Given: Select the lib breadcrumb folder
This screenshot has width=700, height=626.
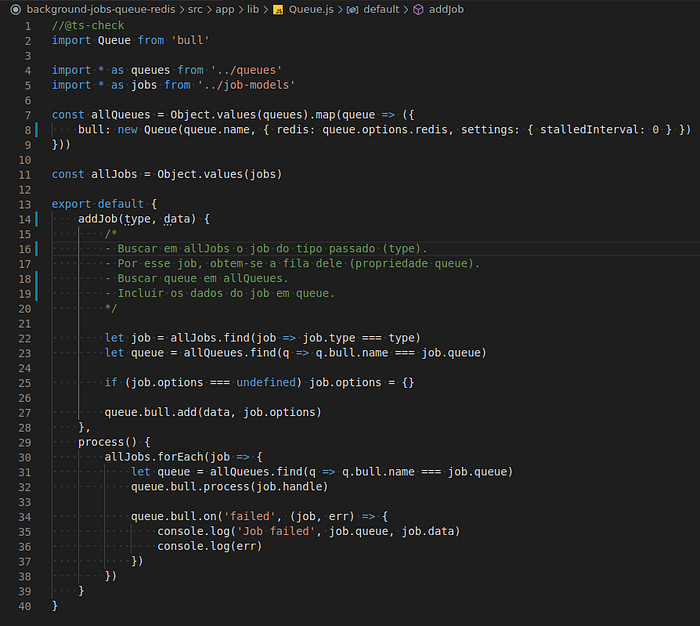Looking at the screenshot, I should pyautogui.click(x=253, y=9).
